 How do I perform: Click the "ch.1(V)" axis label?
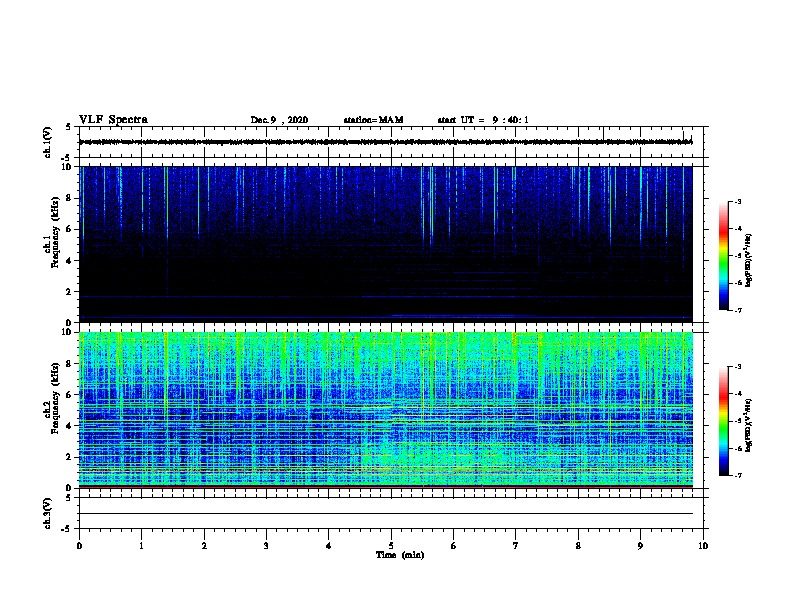tap(47, 142)
